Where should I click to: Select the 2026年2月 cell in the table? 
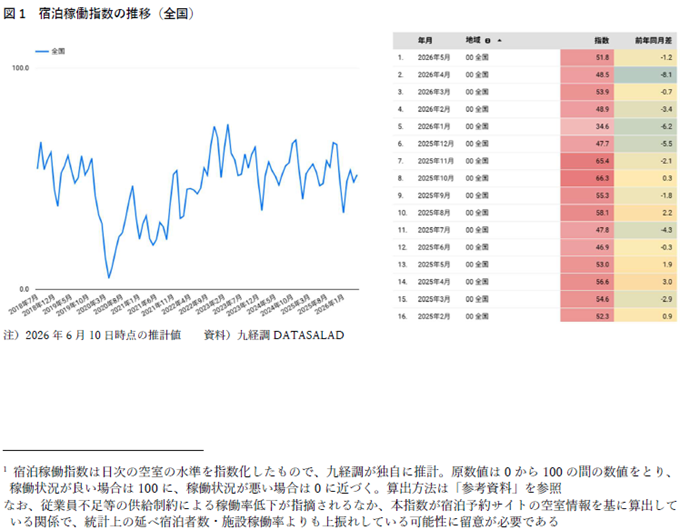[x=434, y=109]
